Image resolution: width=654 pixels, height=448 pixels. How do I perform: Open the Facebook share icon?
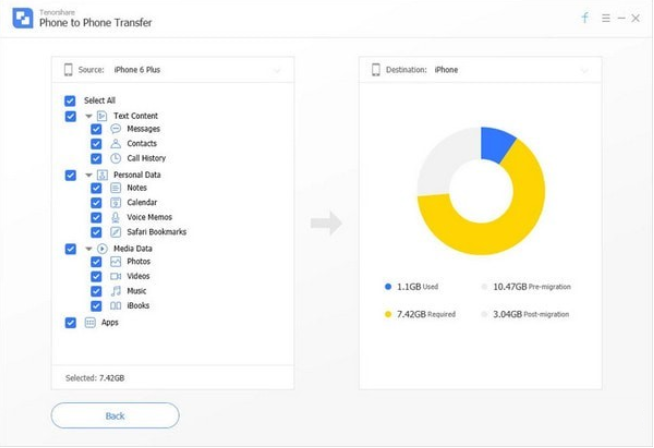pyautogui.click(x=585, y=18)
